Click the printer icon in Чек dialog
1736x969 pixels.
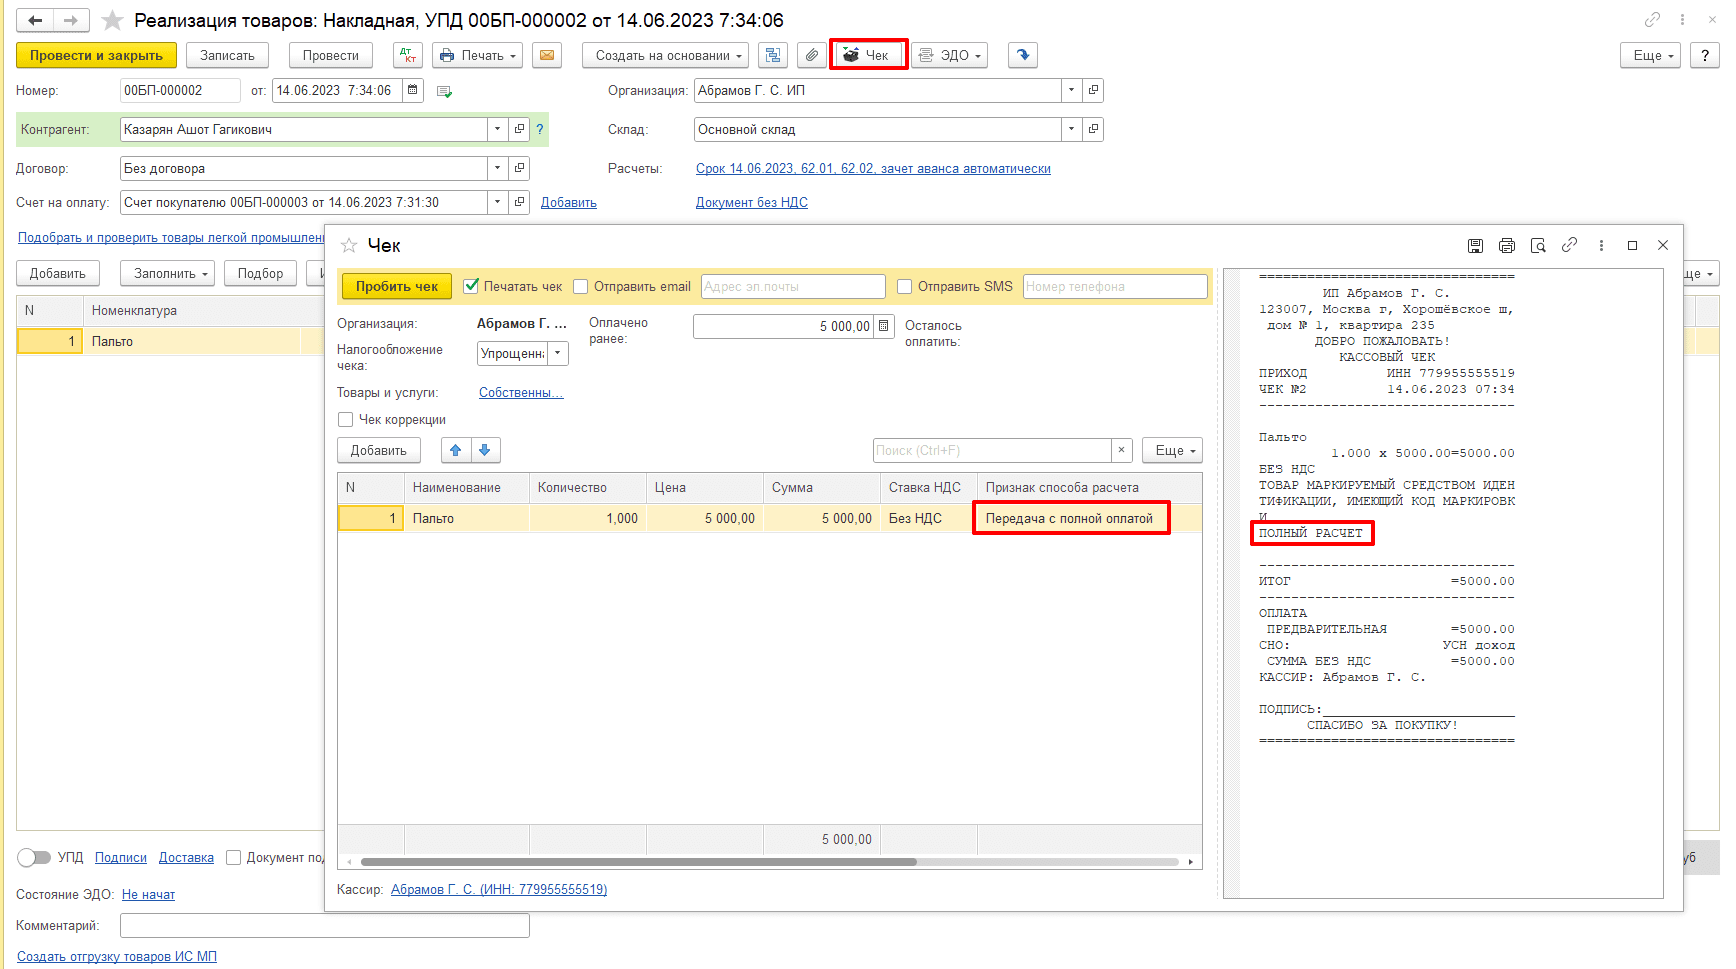1507,246
